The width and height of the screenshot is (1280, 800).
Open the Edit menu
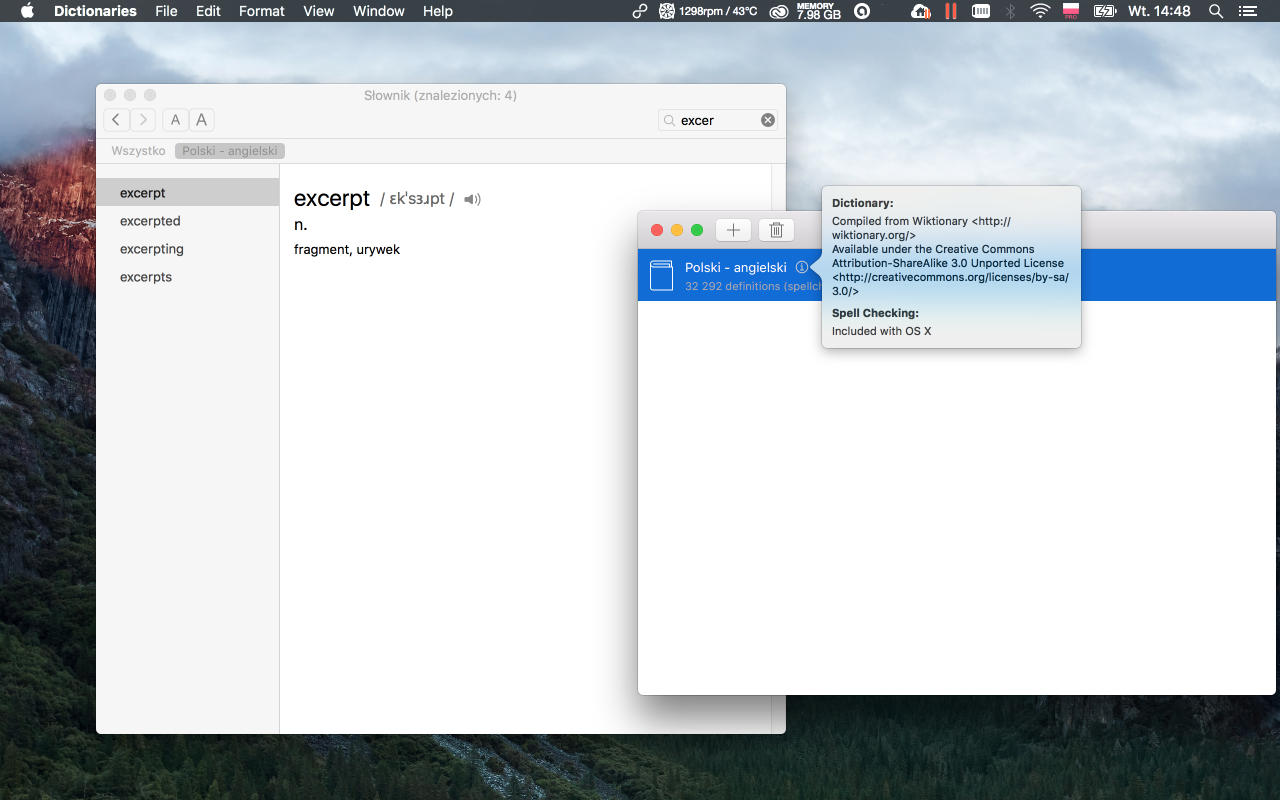point(208,11)
